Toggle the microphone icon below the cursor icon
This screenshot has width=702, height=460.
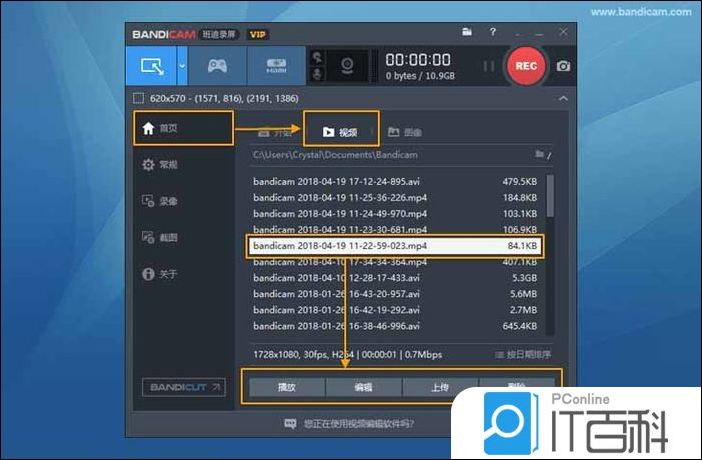[317, 74]
